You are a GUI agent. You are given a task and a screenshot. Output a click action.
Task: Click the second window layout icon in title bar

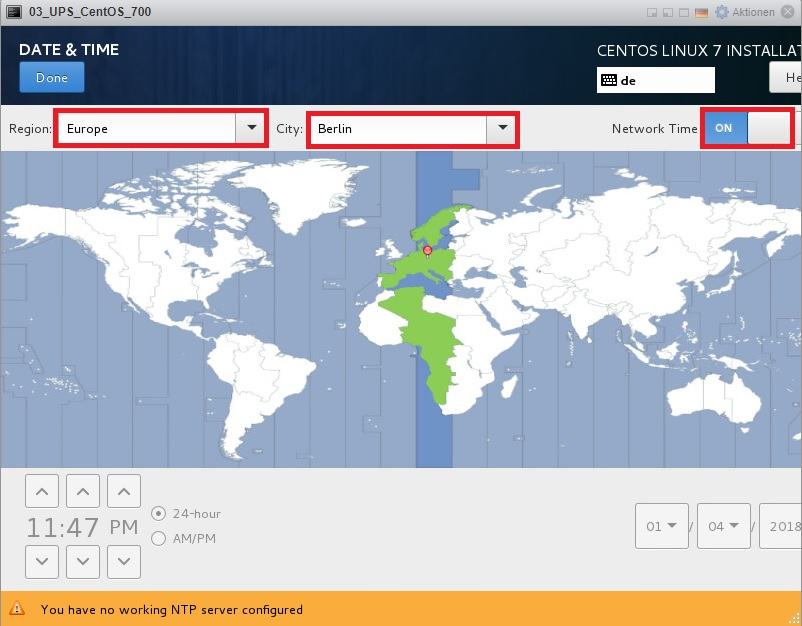667,13
